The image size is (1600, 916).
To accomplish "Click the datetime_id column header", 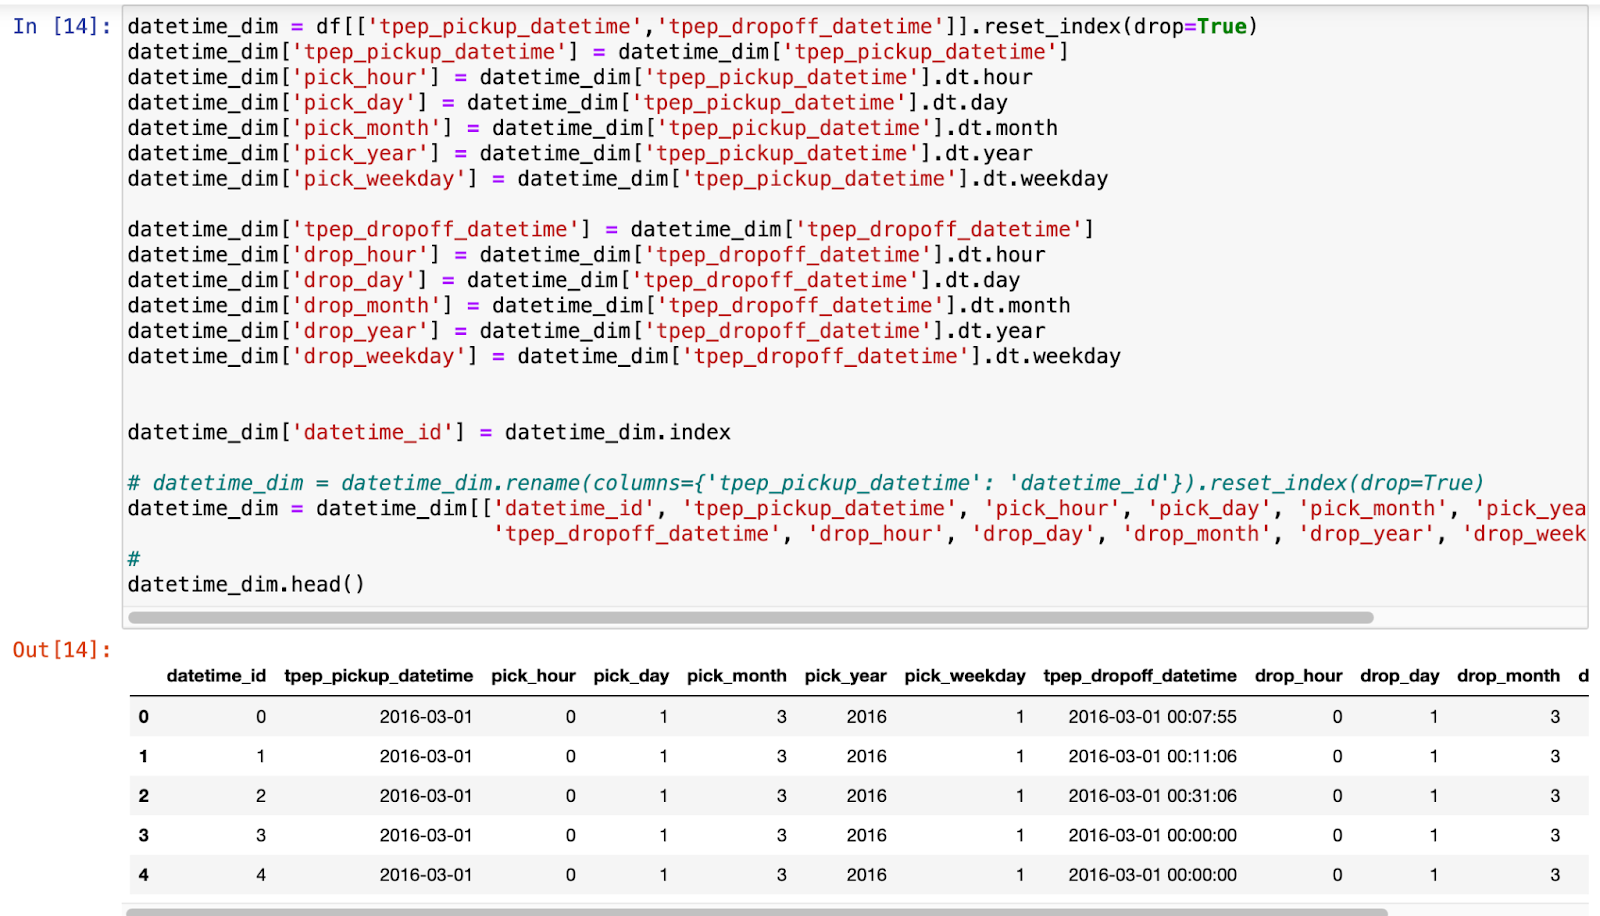I will [216, 676].
